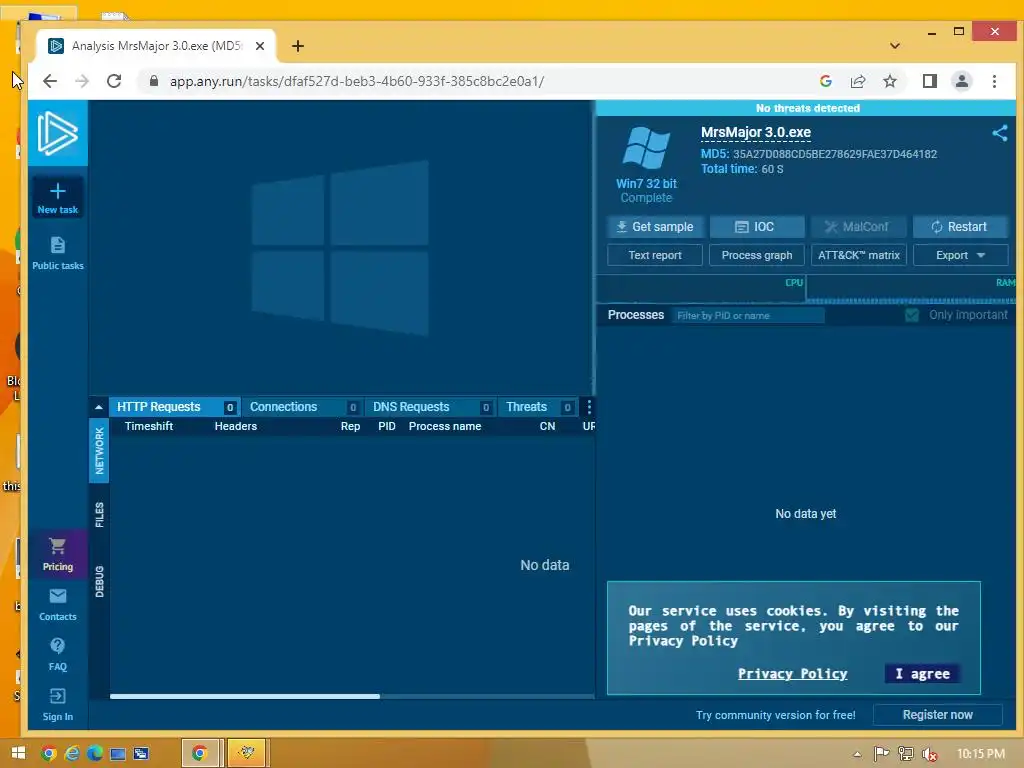Open the Chrome profile menu

(961, 81)
